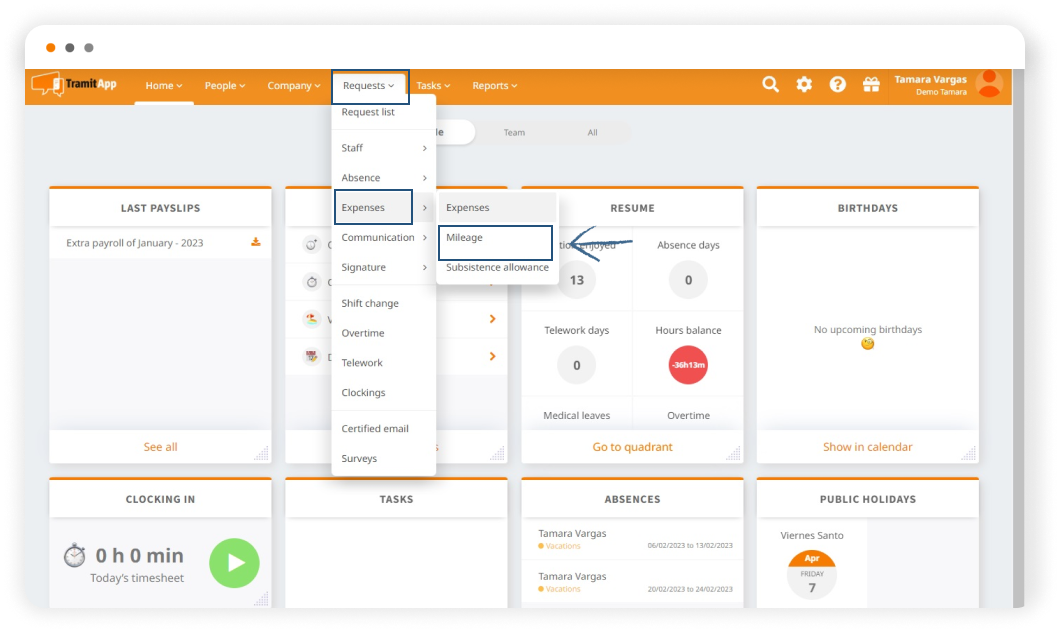The height and width of the screenshot is (633, 1061).
Task: Click the help question mark icon
Action: click(838, 85)
